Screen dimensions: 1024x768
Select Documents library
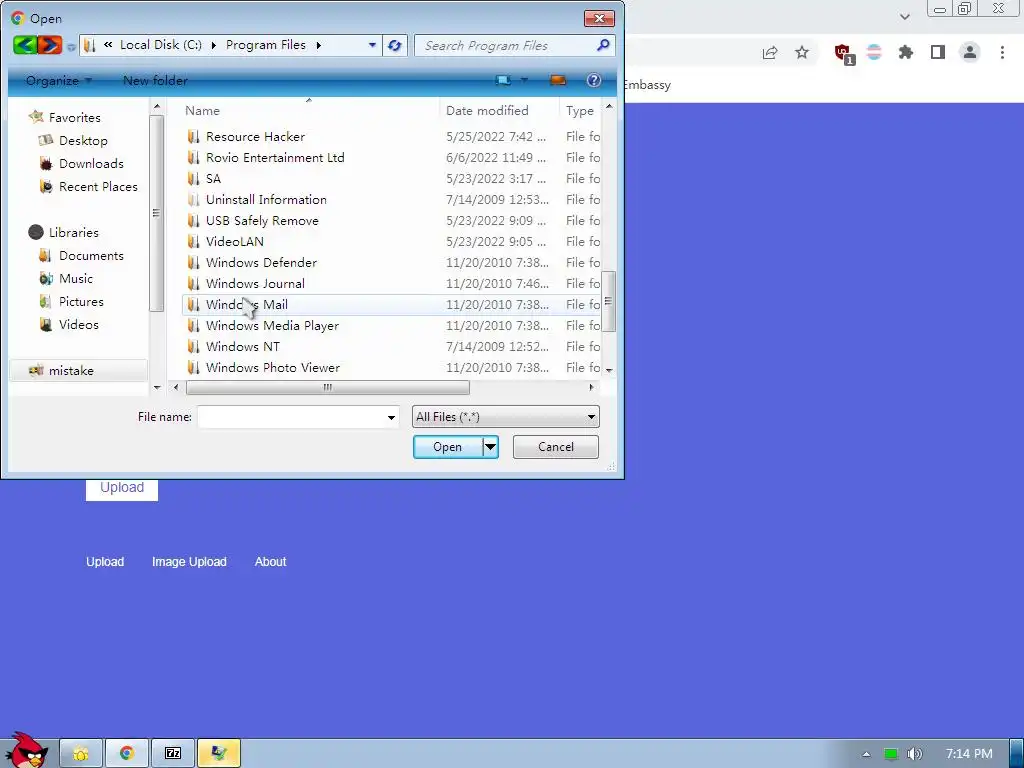point(91,255)
